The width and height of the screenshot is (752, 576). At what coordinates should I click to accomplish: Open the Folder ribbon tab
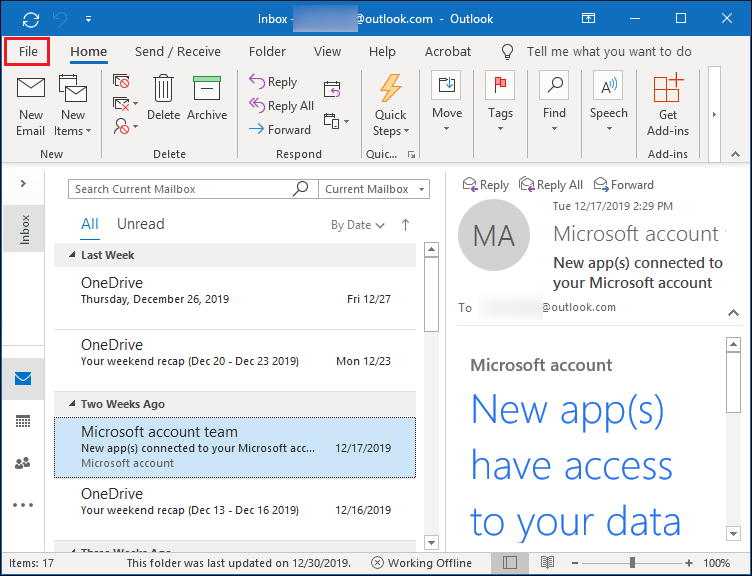click(267, 51)
